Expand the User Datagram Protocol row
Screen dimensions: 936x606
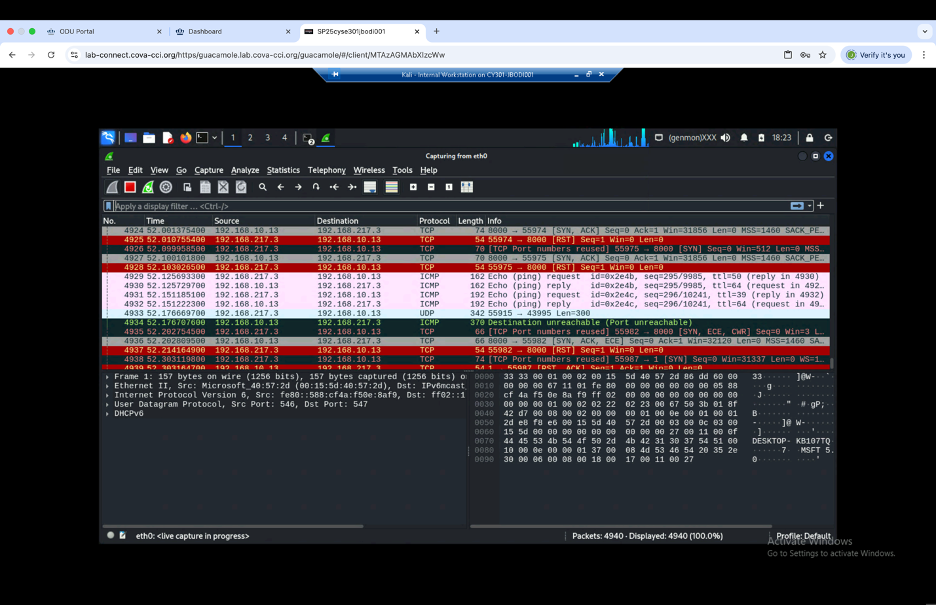108,403
